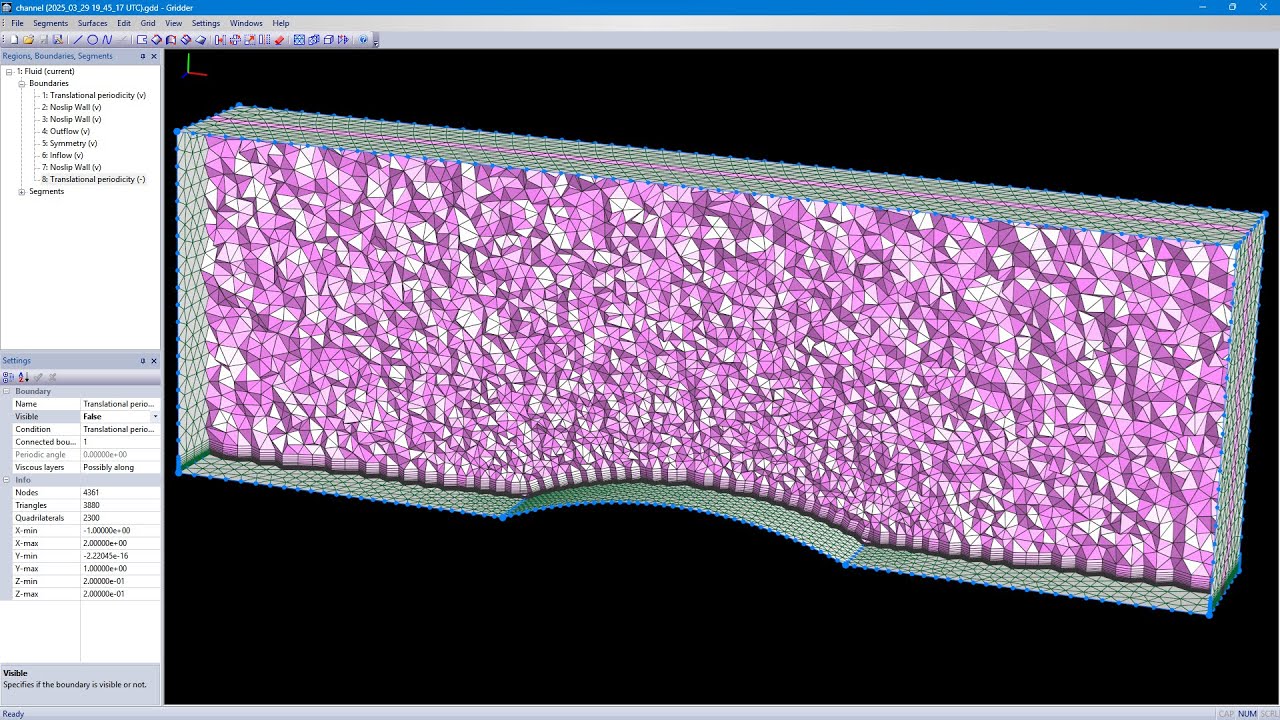Screen dimensions: 1280x720
Task: Open toolbar overflow options arrow
Action: coord(376,43)
